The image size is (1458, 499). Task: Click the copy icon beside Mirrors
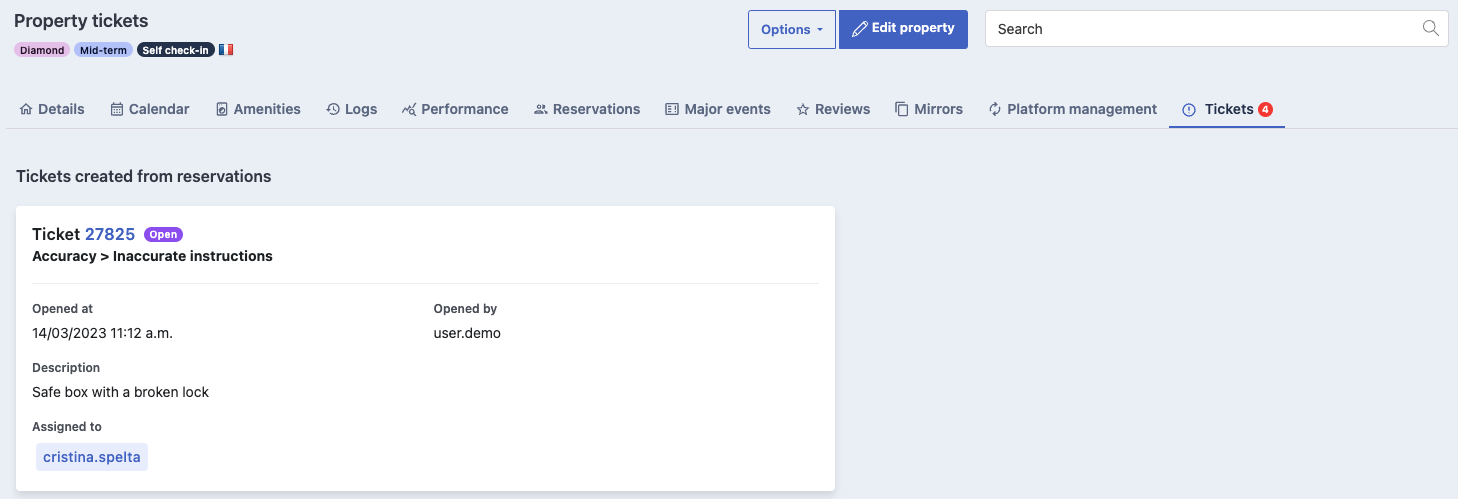[902, 109]
